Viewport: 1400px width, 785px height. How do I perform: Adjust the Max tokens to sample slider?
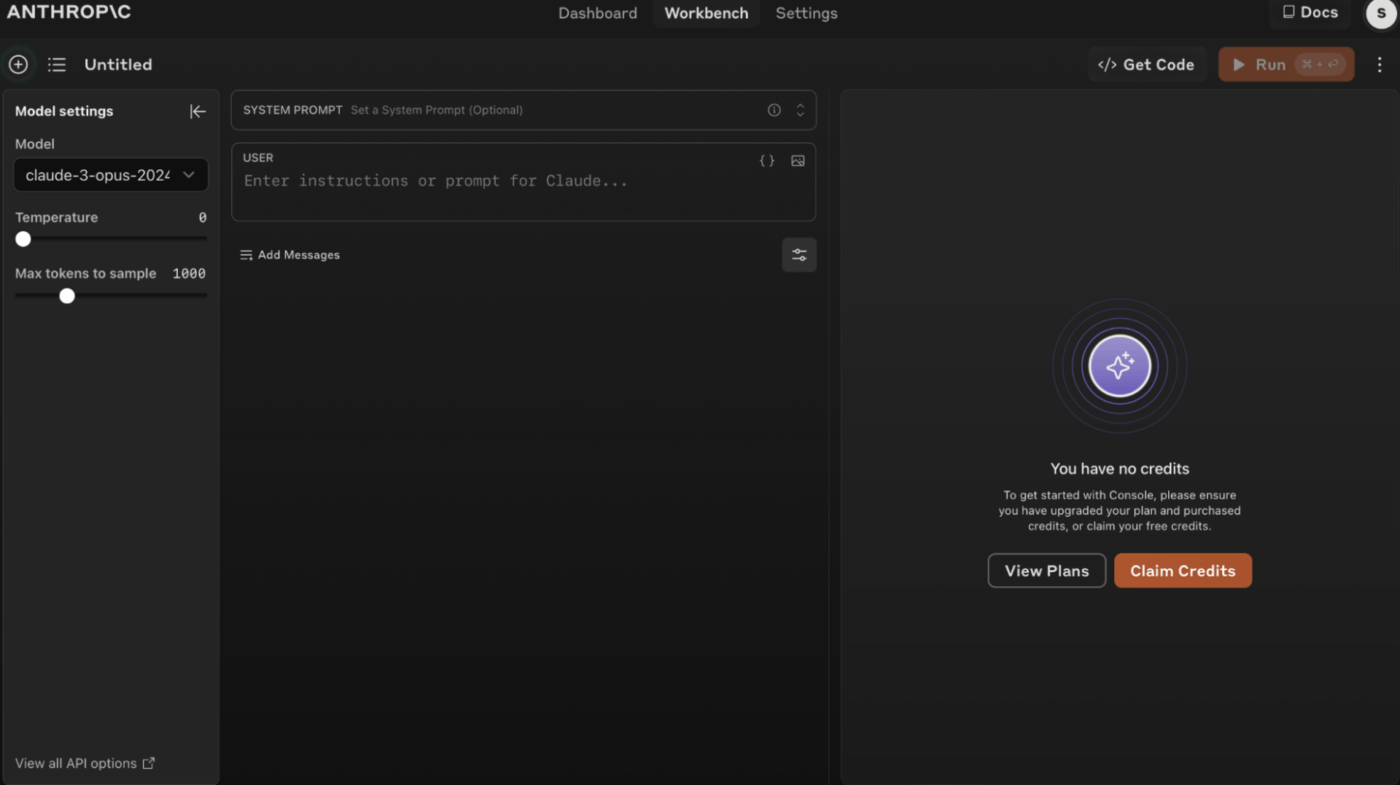click(67, 296)
